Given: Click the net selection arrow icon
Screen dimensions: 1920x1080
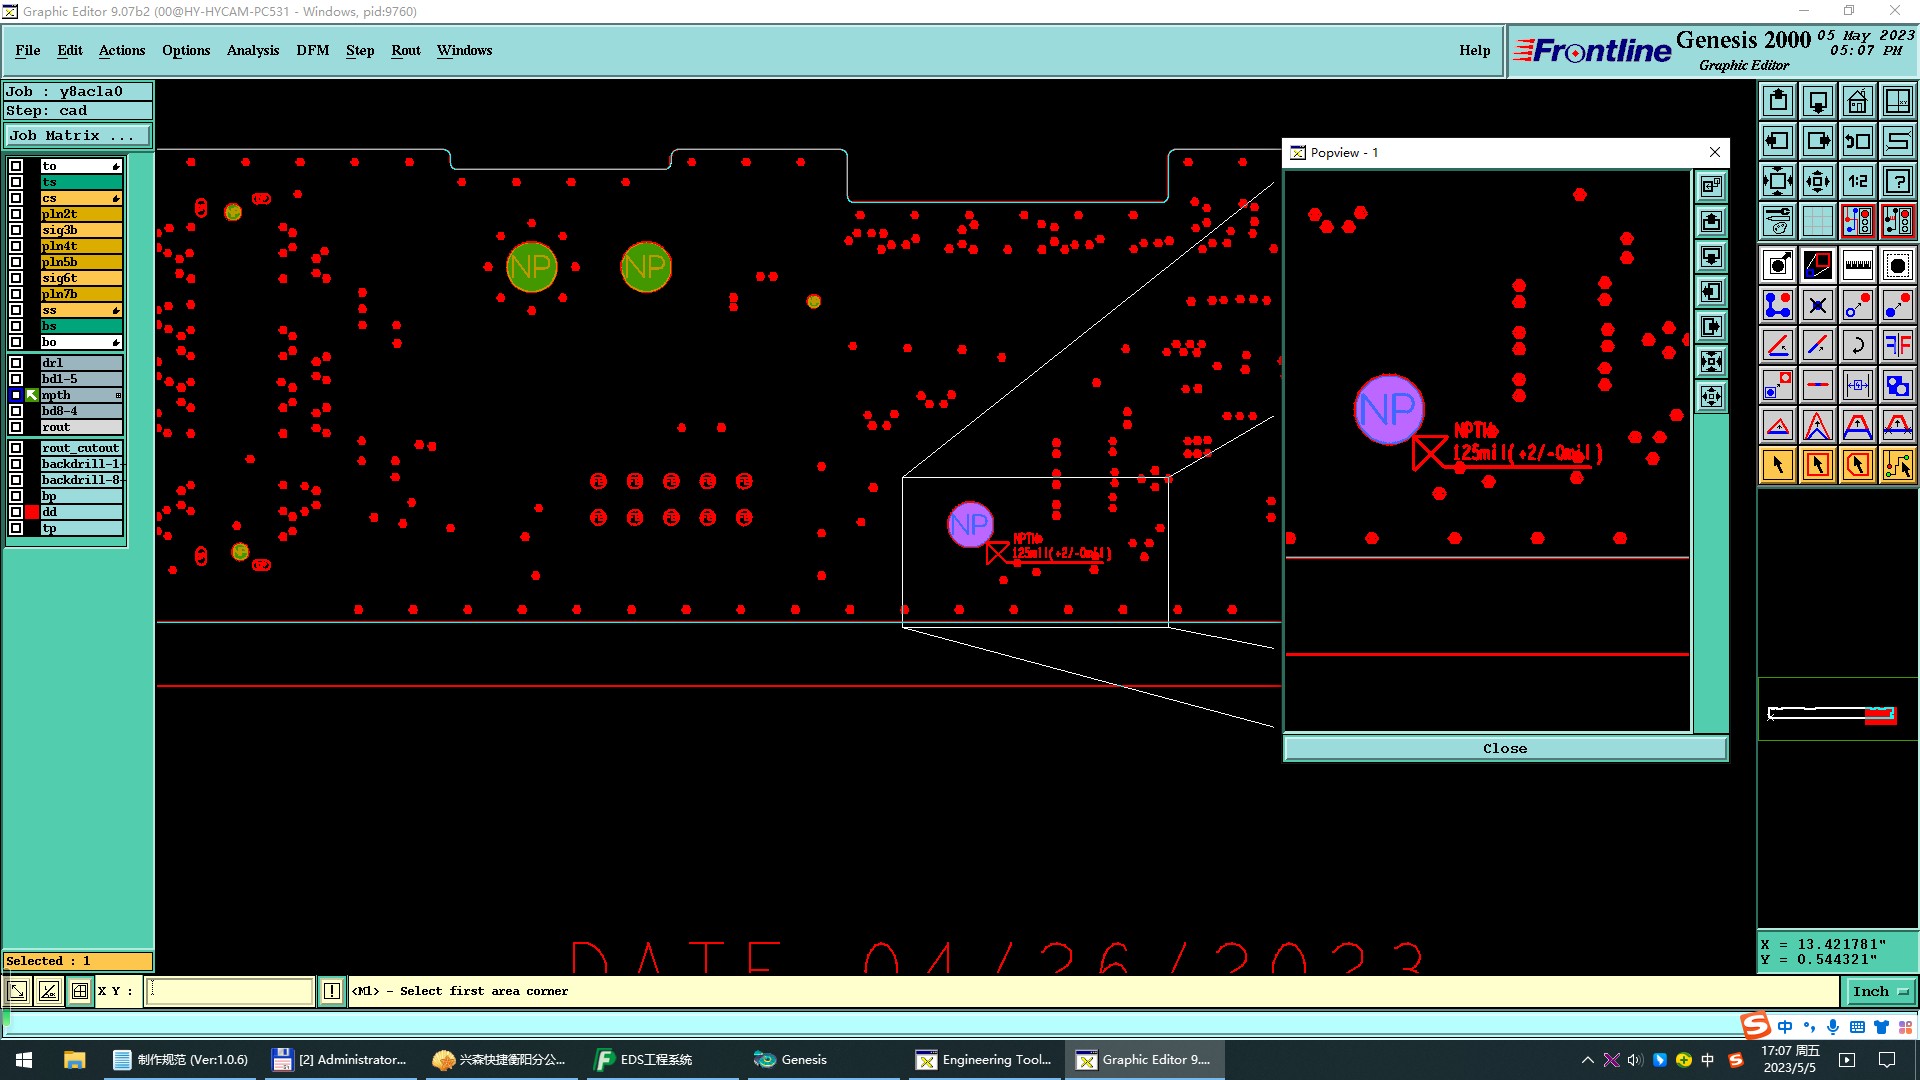Looking at the screenshot, I should [x=1897, y=465].
